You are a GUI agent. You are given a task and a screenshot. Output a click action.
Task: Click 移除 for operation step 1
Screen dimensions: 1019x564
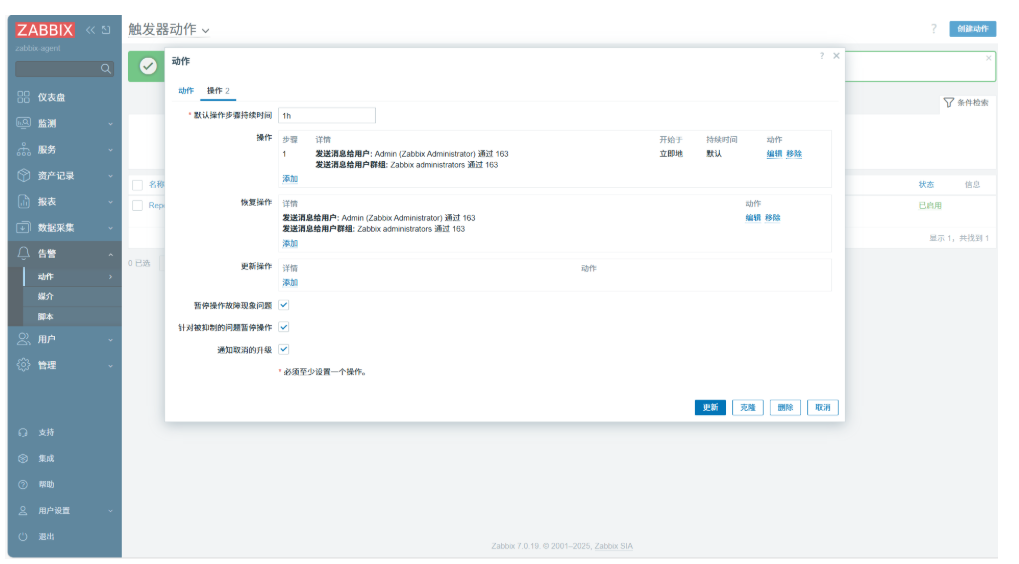[x=794, y=154]
